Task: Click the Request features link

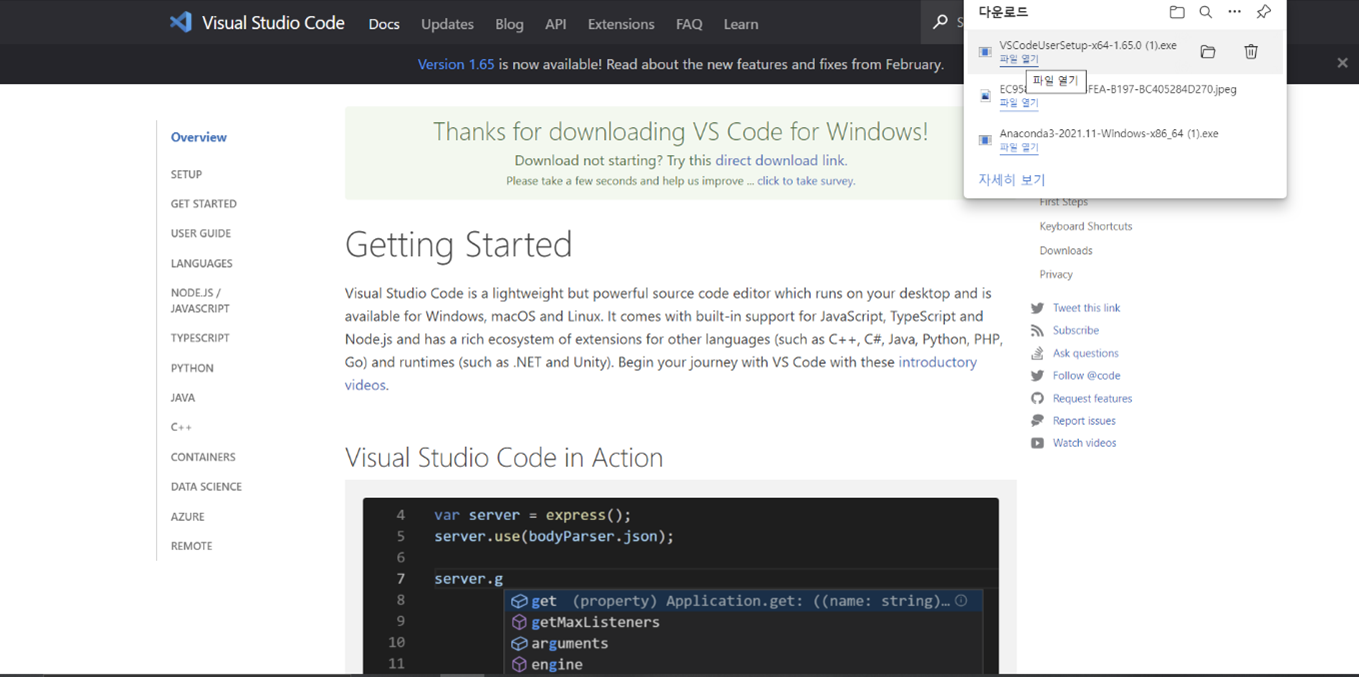Action: pyautogui.click(x=1092, y=398)
